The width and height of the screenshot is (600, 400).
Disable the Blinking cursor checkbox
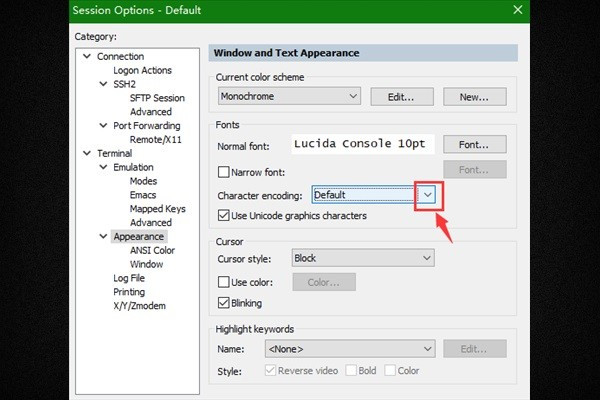click(224, 303)
